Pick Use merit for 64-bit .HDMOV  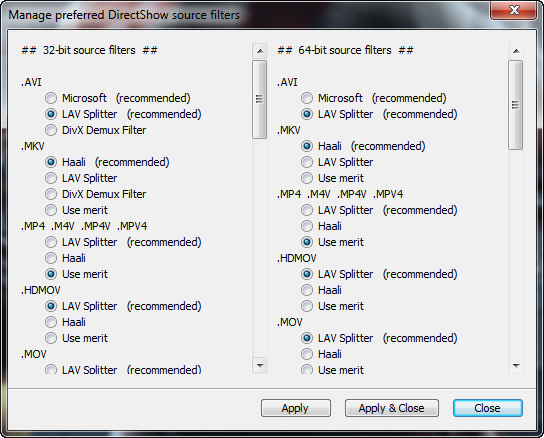click(x=307, y=306)
